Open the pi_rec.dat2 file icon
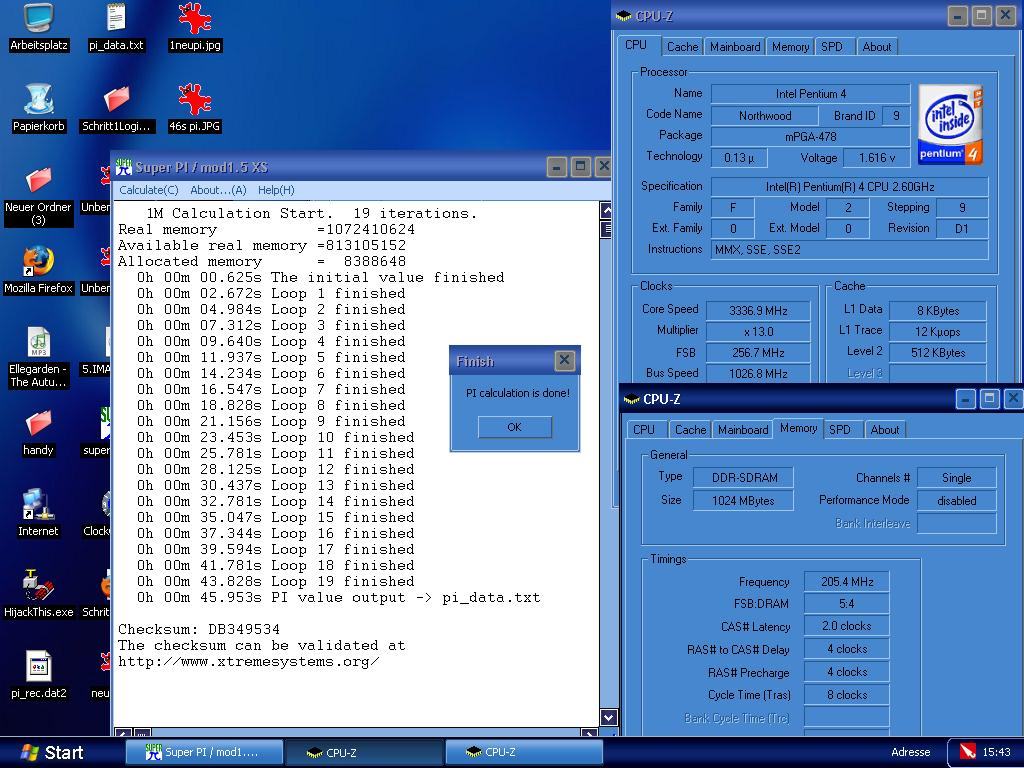The width and height of the screenshot is (1024, 768). pyautogui.click(x=39, y=675)
